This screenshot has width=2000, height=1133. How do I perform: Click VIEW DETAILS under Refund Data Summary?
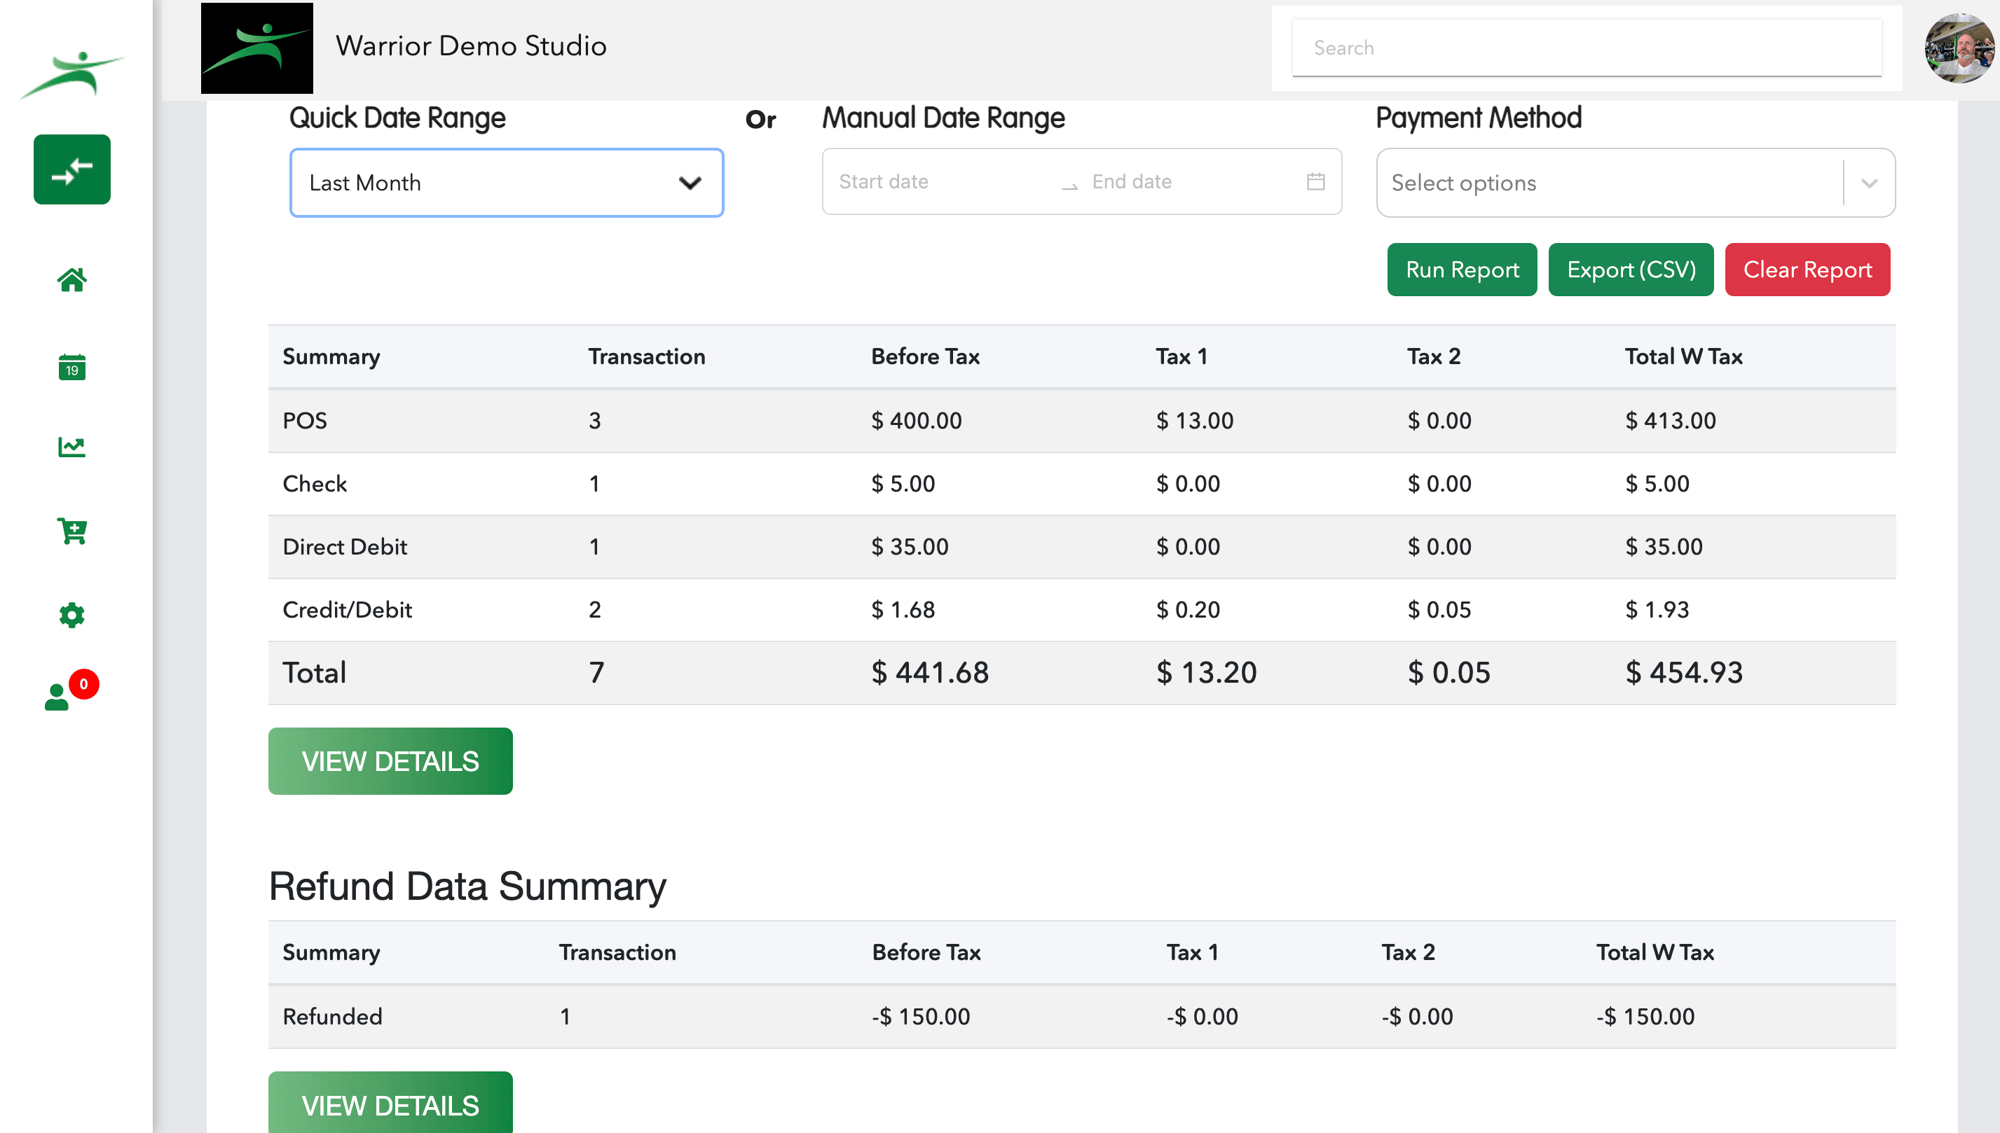click(x=390, y=1103)
